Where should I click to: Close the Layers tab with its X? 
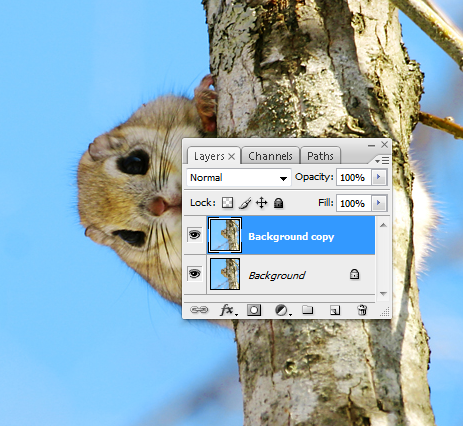[232, 156]
